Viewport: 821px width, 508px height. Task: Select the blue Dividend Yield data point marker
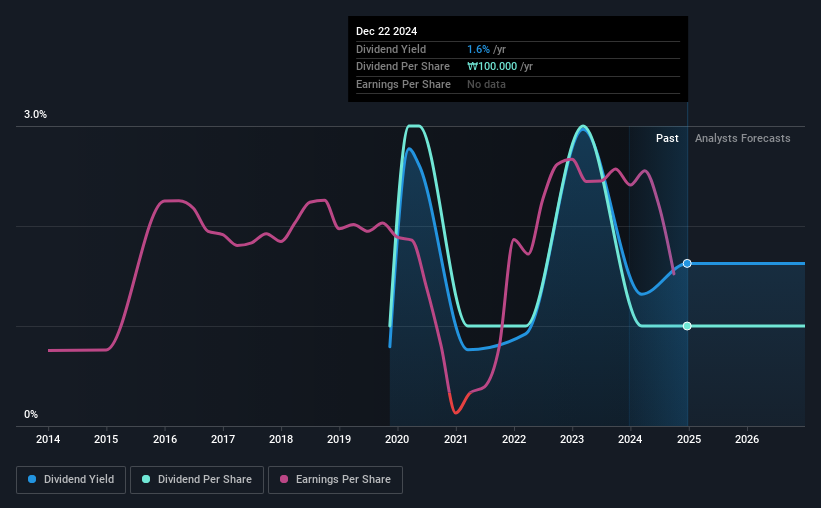[x=687, y=263]
